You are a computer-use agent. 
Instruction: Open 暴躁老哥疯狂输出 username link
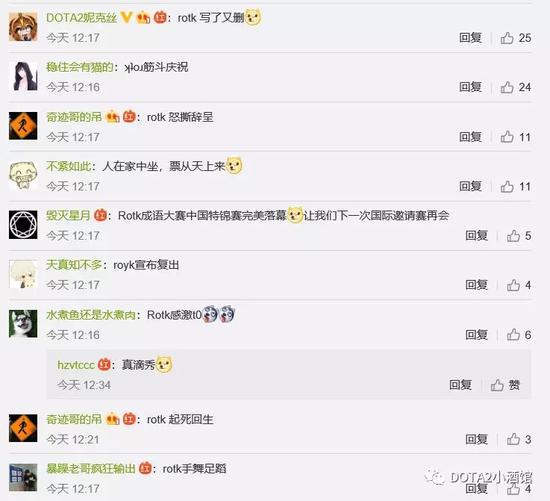point(91,469)
